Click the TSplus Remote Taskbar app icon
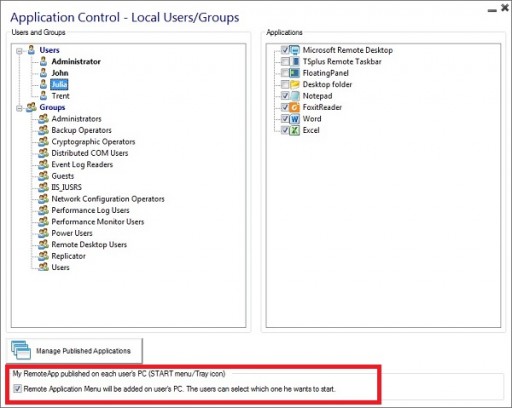The height and width of the screenshot is (408, 512). (x=295, y=61)
